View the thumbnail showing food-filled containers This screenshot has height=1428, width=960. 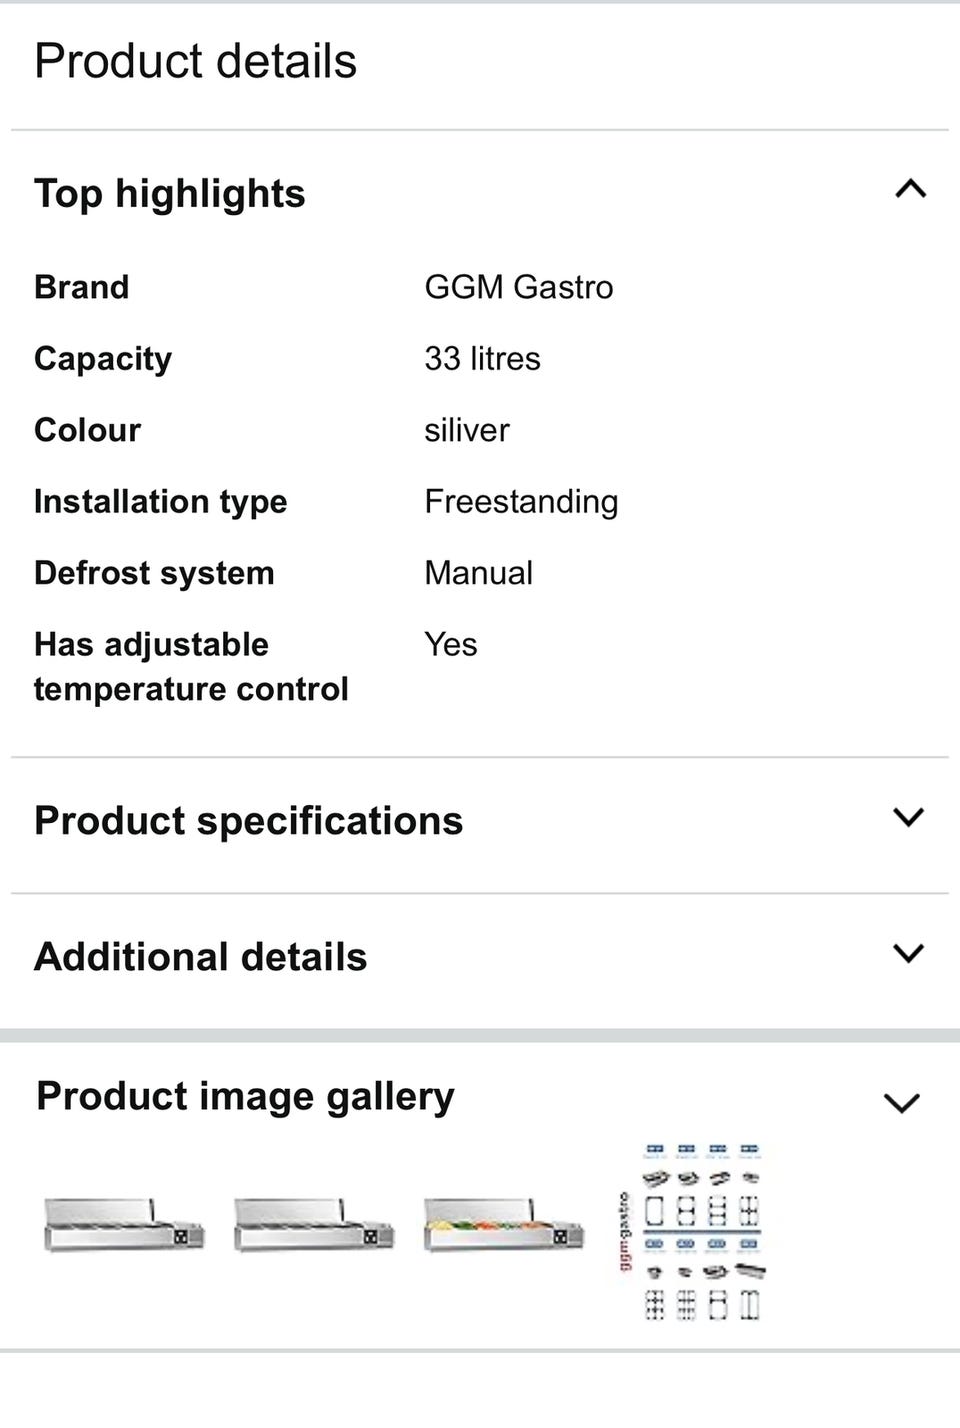point(503,1225)
